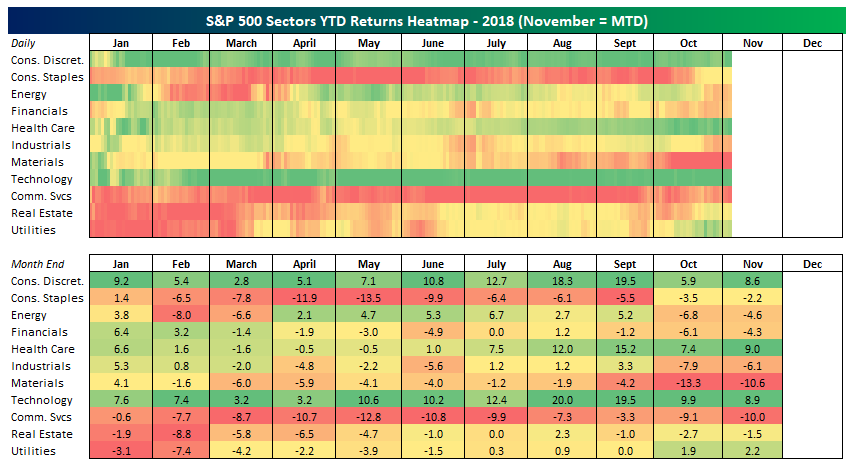Select the Month End section label
Image resolution: width=855 pixels, height=470 pixels.
click(35, 263)
